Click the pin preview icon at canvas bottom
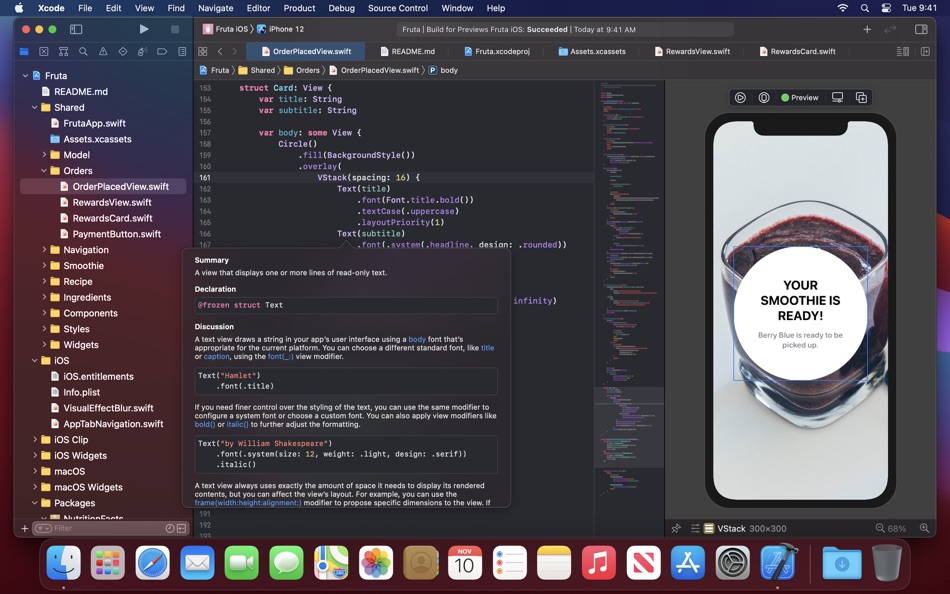950x594 pixels. click(x=677, y=528)
